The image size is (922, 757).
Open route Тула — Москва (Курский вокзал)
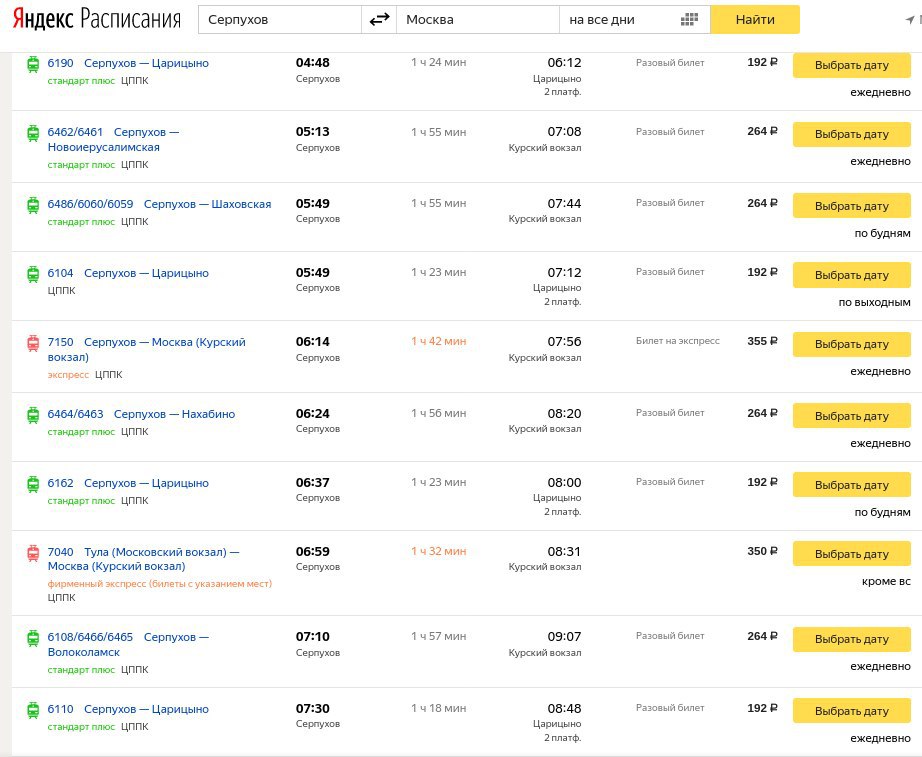[143, 559]
